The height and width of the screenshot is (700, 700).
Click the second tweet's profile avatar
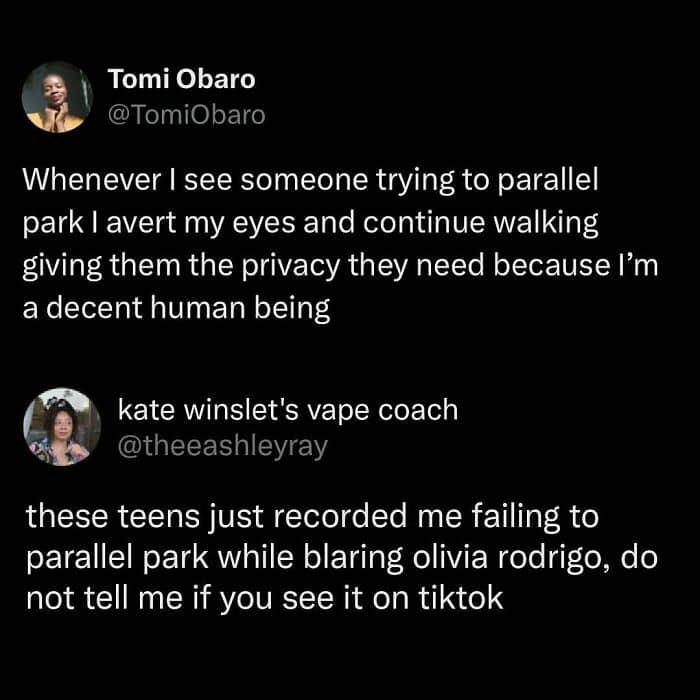click(x=61, y=427)
